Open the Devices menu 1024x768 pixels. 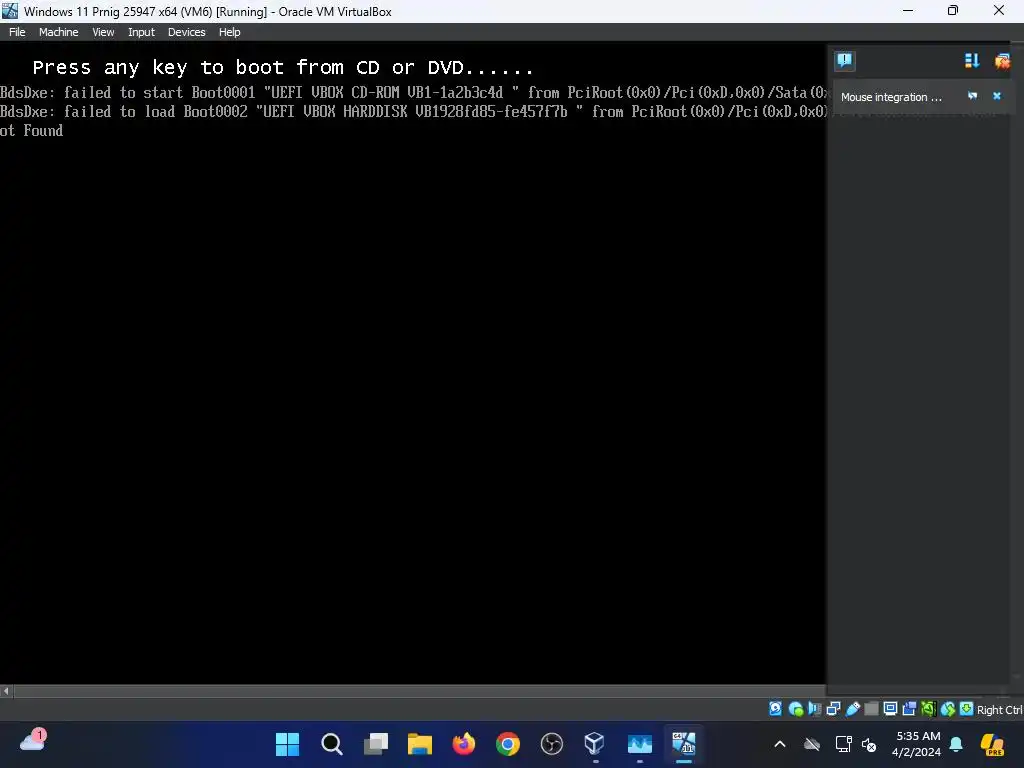coord(186,32)
